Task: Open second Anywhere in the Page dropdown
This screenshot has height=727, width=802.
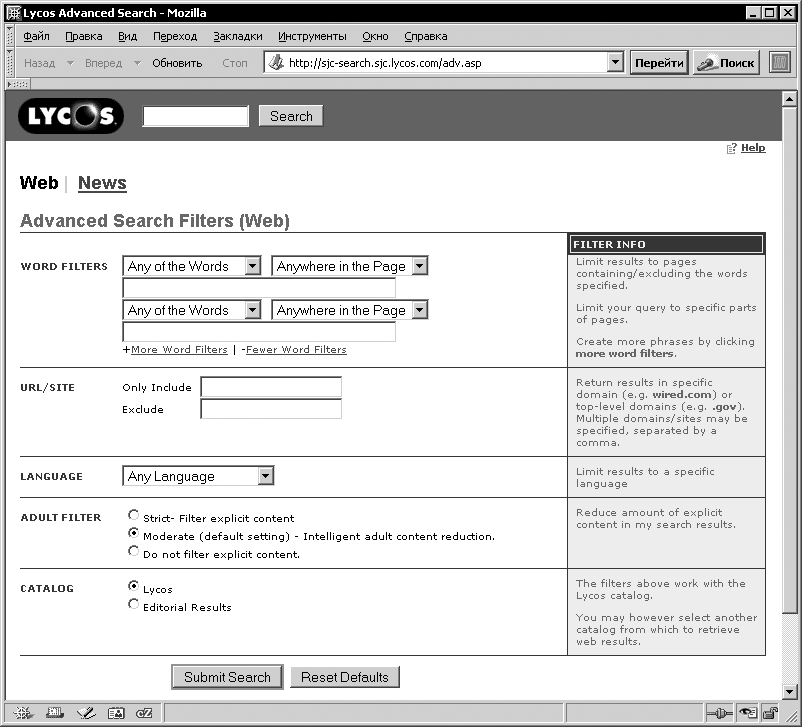Action: (x=349, y=310)
